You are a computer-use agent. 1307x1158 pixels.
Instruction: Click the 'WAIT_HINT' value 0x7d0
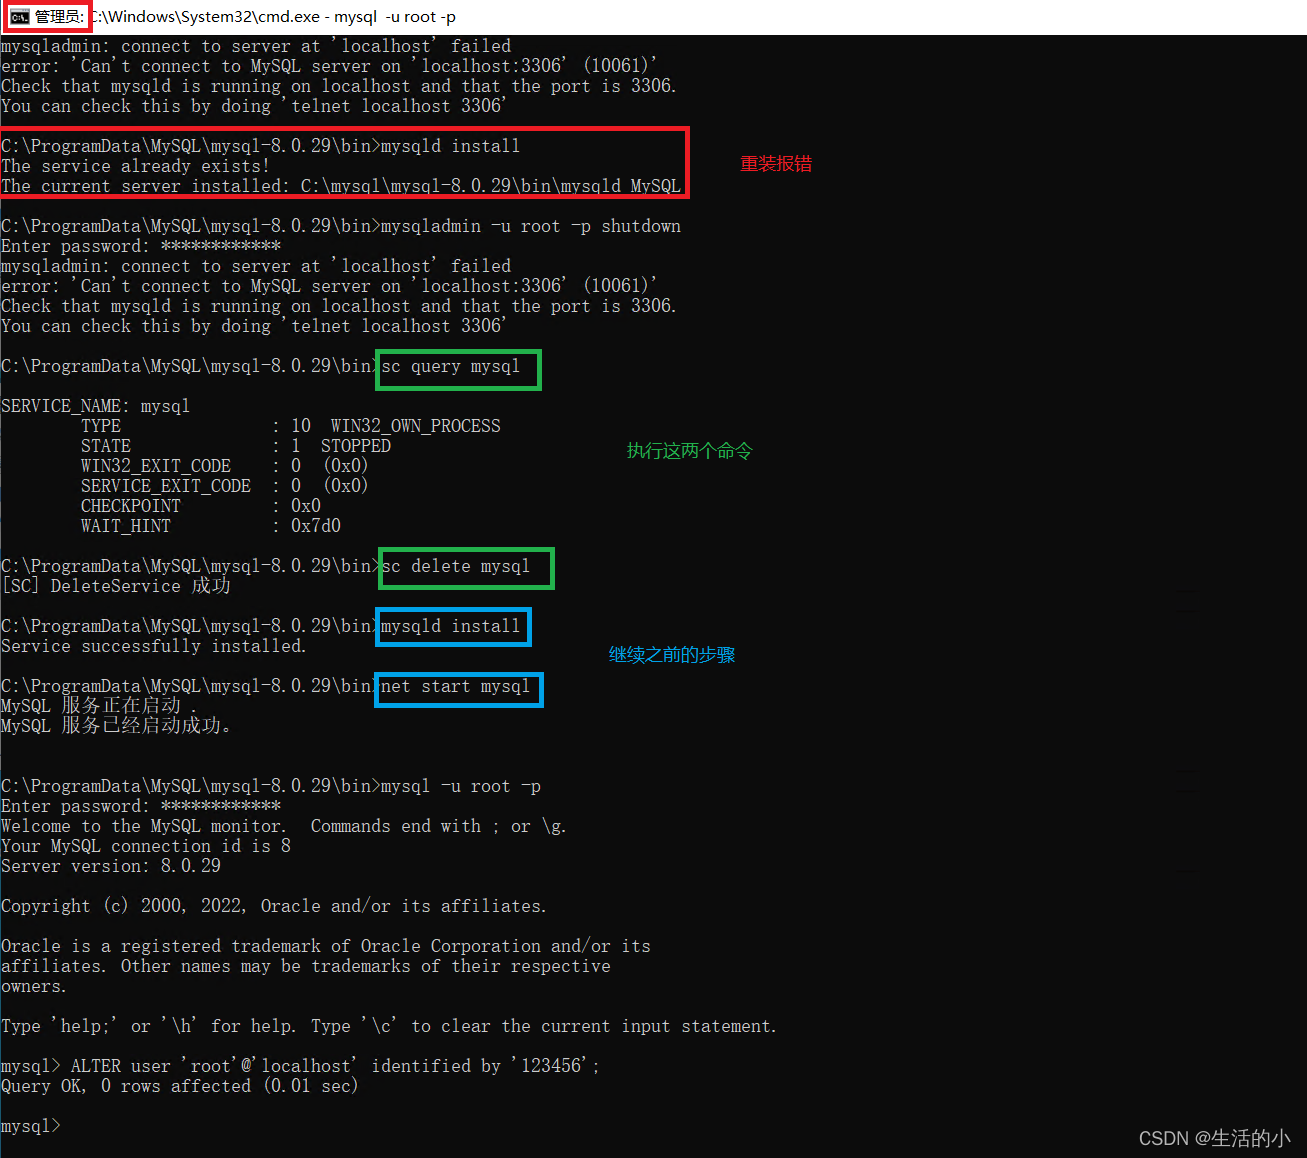315,526
